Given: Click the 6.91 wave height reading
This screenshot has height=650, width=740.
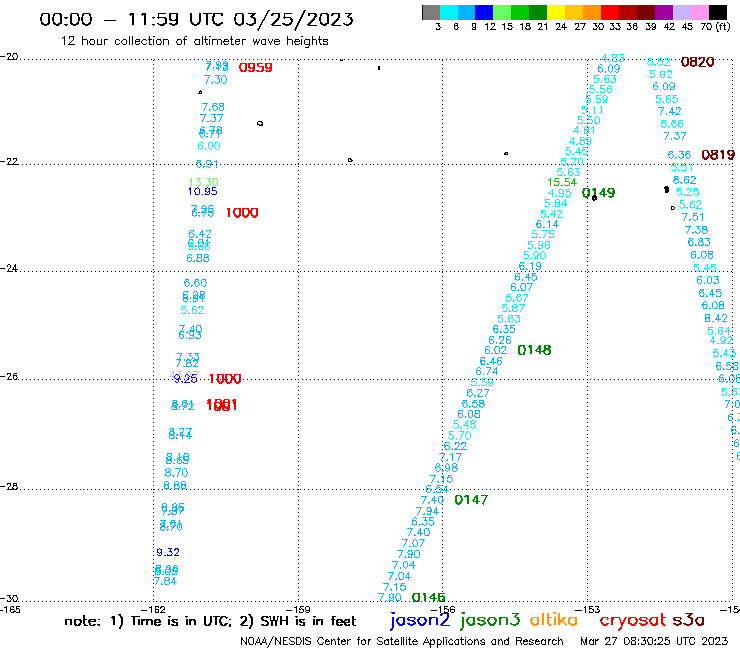Looking at the screenshot, I should tap(207, 164).
